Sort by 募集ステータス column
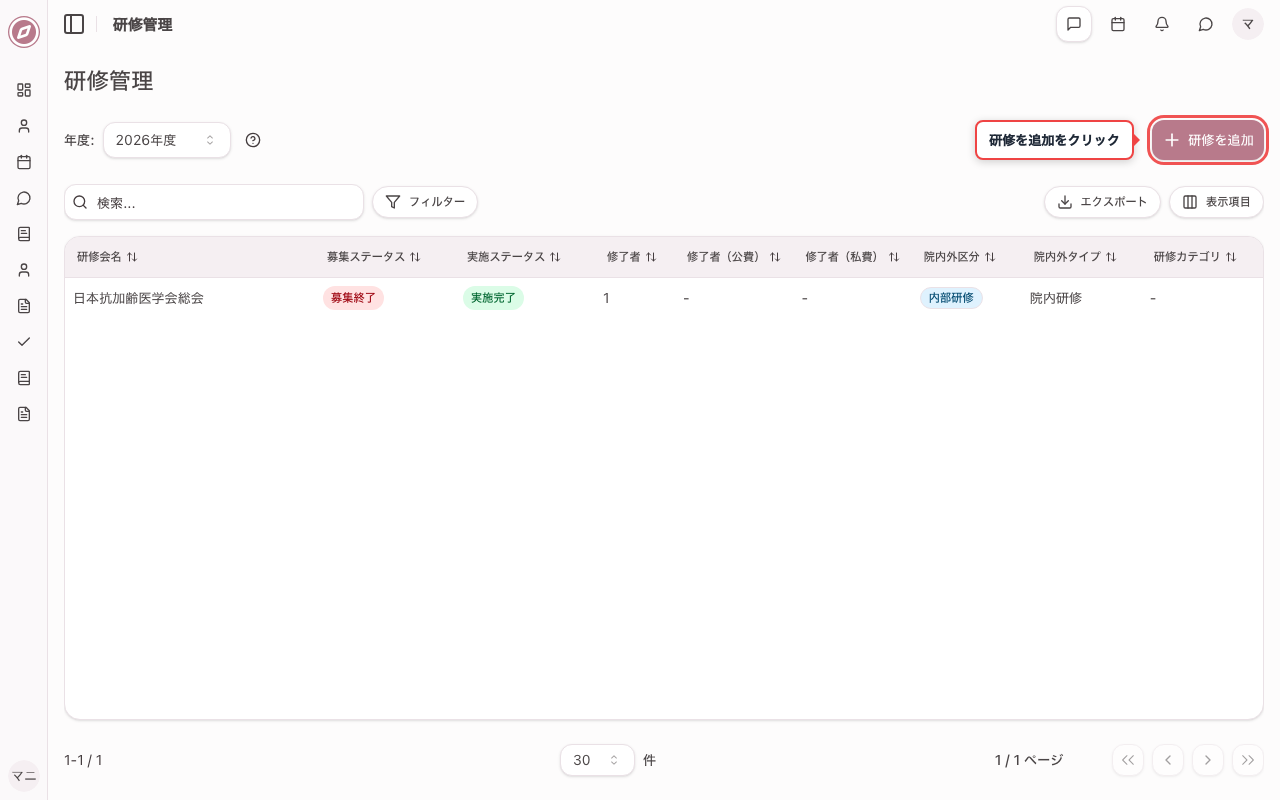The image size is (1280, 800). click(x=374, y=257)
